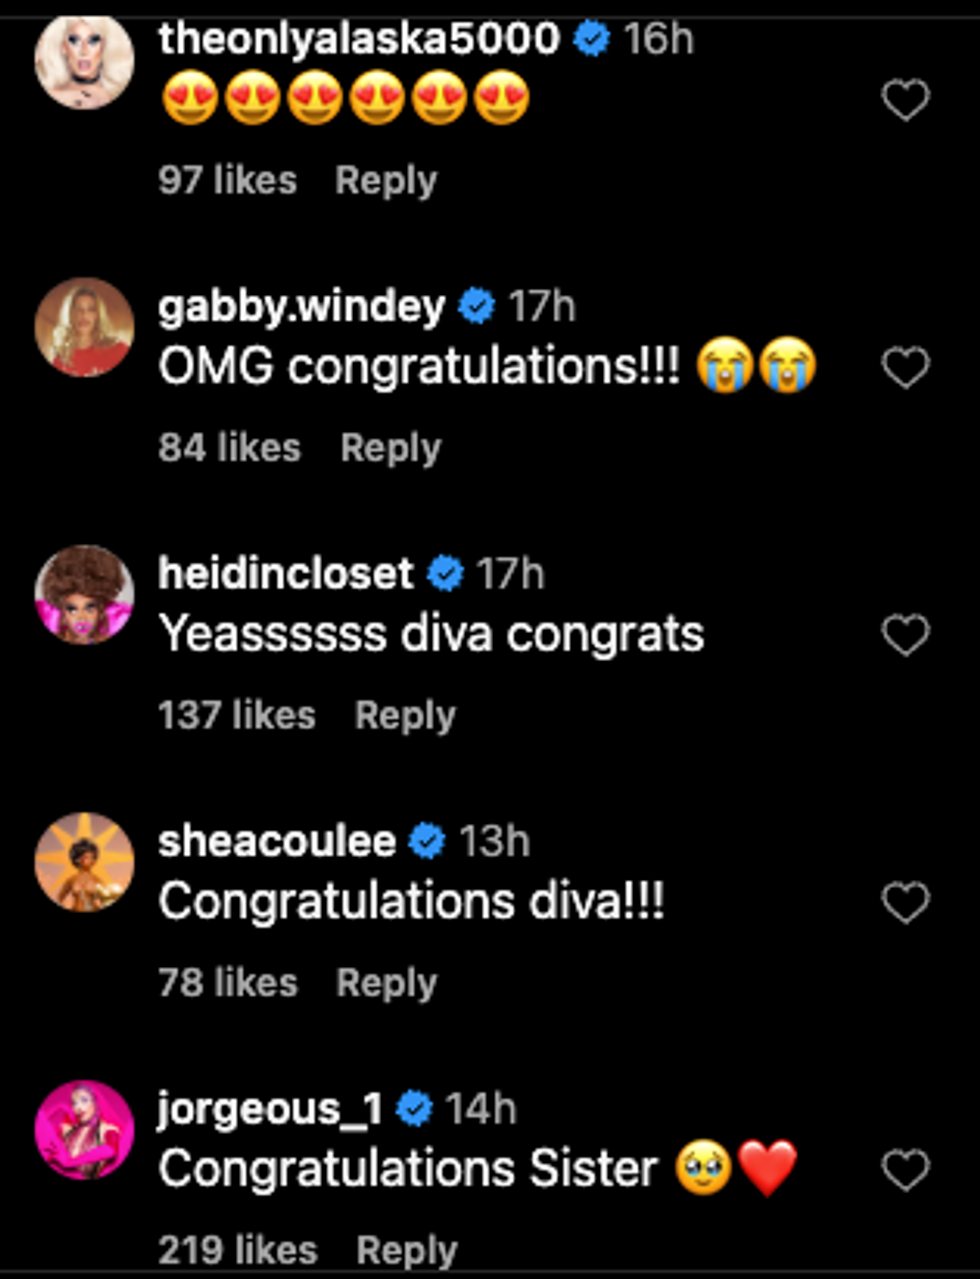Viewport: 980px width, 1279px height.
Task: Open sheacoulee's profile avatar
Action: (84, 862)
